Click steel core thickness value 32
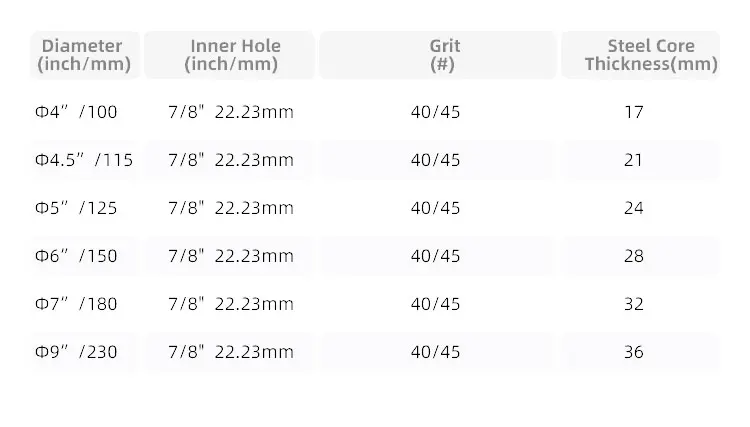This screenshot has width=750, height=427. [x=634, y=304]
